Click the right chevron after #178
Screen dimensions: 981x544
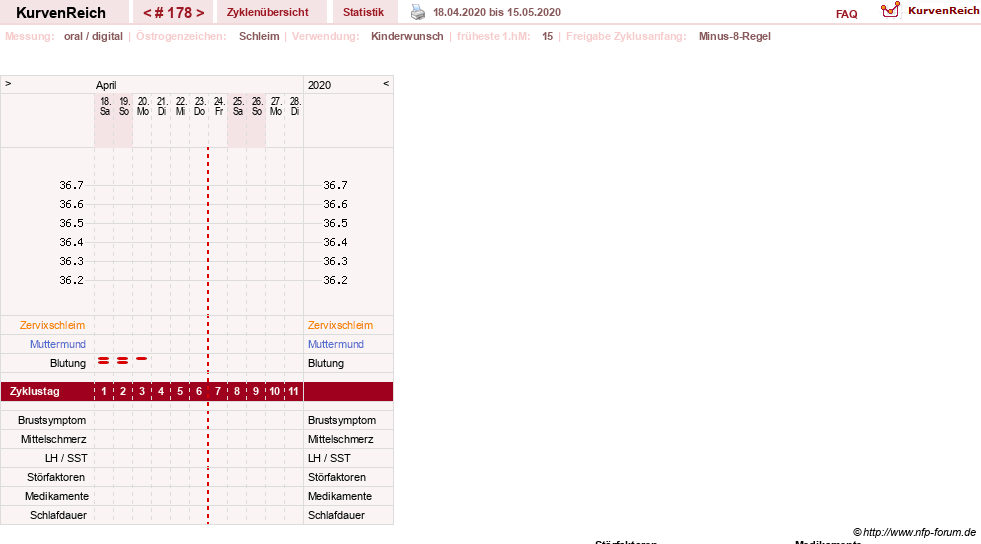click(200, 13)
